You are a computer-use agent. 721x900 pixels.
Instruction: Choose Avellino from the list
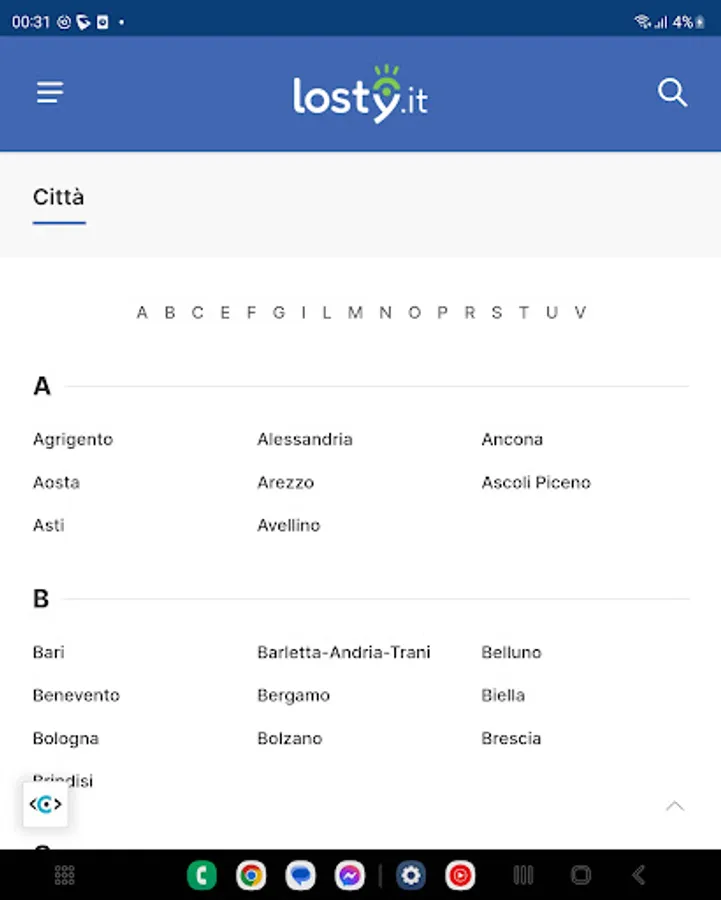(288, 525)
